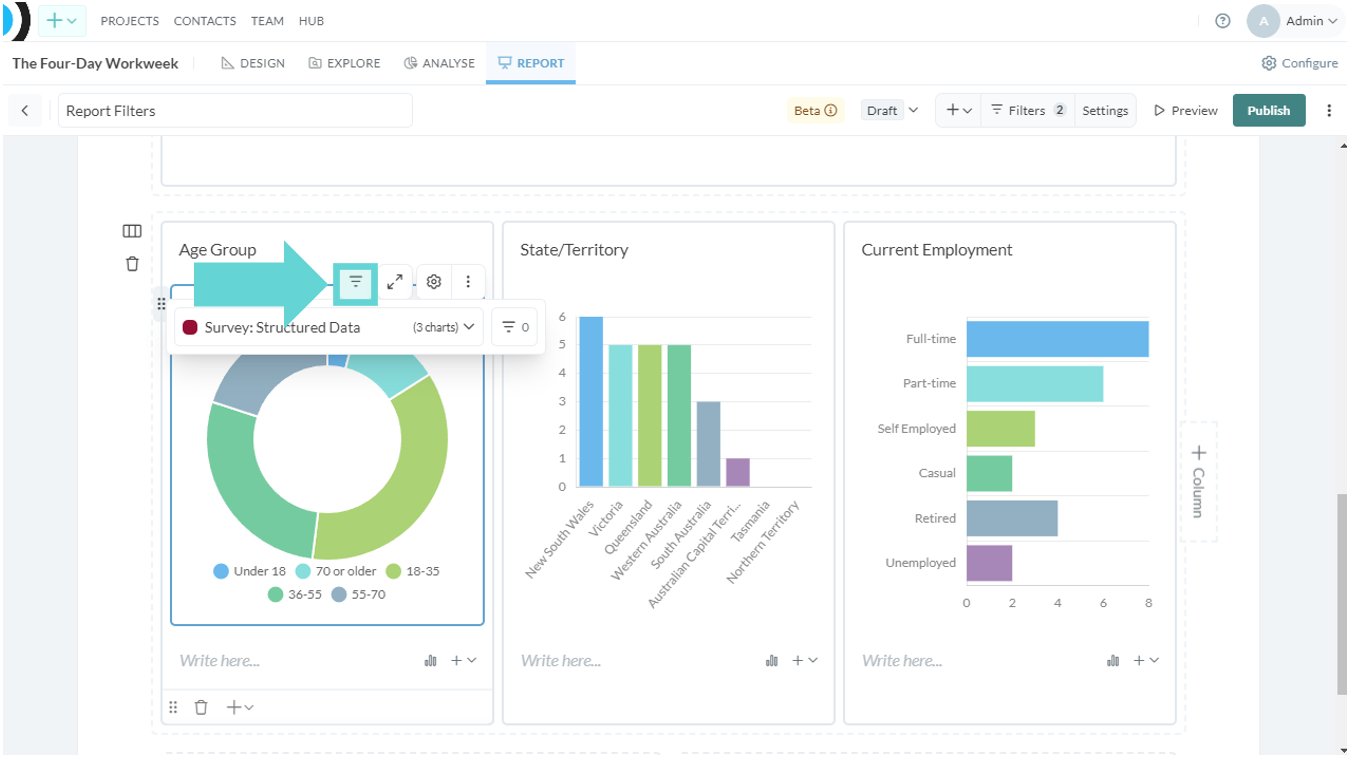Screen dimensions: 1358x761
Task: Switch to the EXPLORE tab
Action: coord(345,63)
